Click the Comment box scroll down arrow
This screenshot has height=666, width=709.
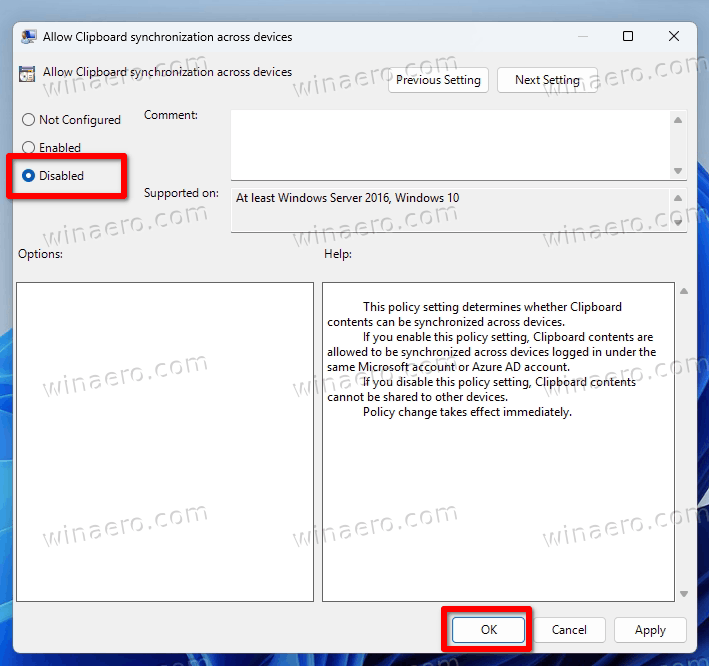678,170
